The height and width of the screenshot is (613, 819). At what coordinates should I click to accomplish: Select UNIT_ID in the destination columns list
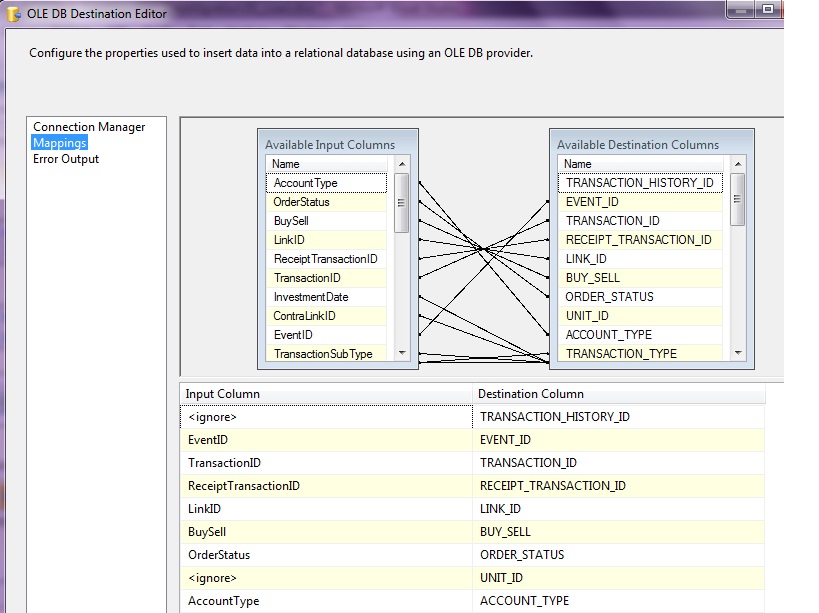tap(587, 316)
